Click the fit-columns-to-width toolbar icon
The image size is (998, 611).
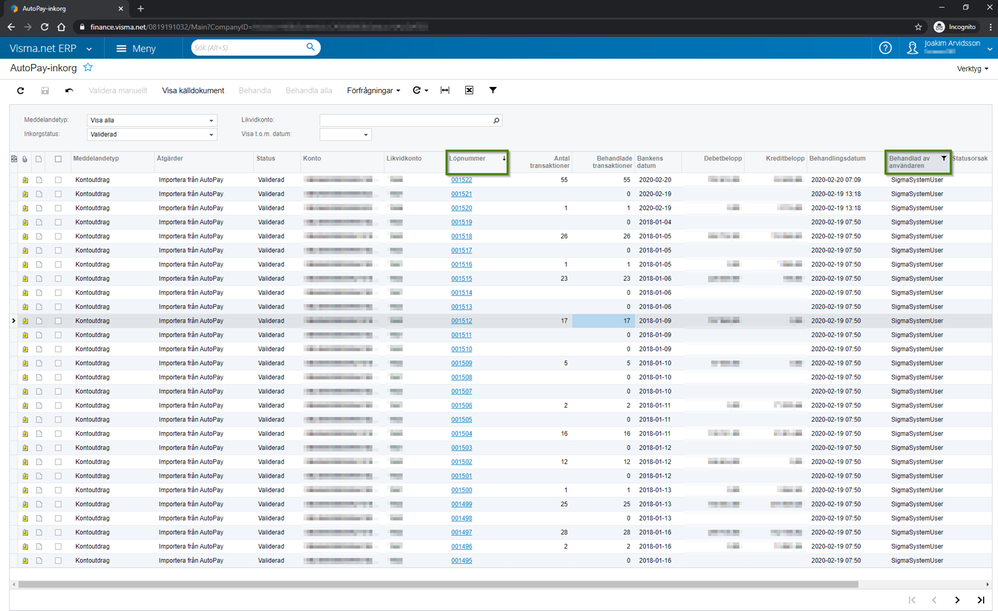[x=444, y=90]
